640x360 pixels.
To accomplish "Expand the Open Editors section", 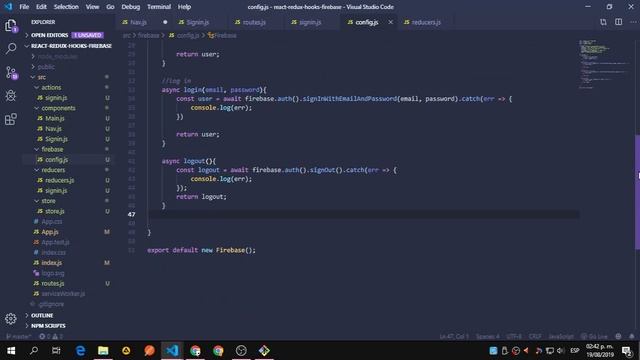I will [x=68, y=35].
